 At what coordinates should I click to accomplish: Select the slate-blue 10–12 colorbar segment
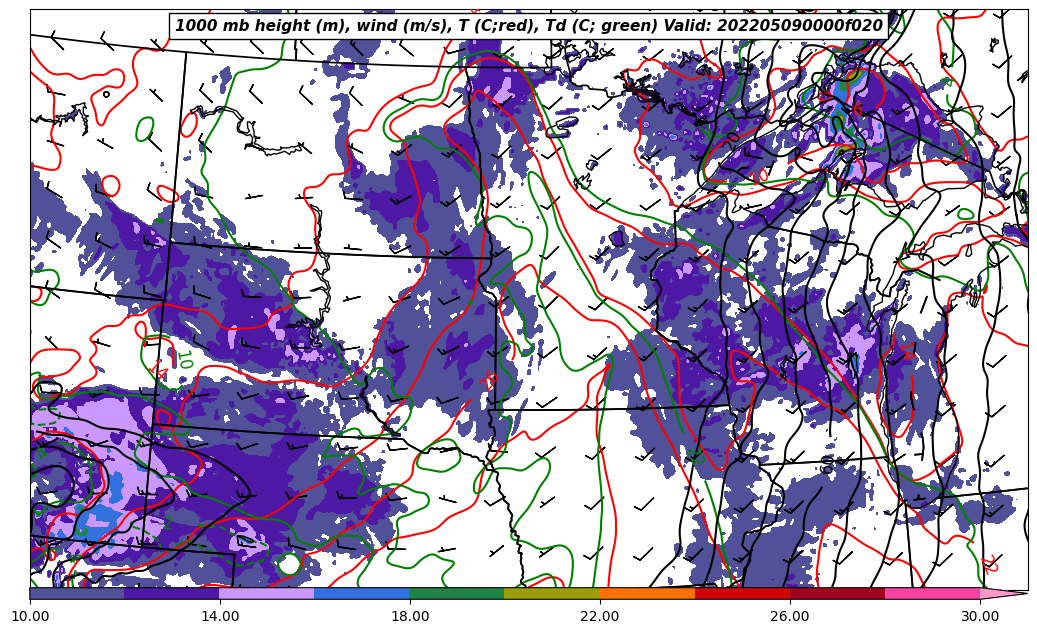coord(77,593)
